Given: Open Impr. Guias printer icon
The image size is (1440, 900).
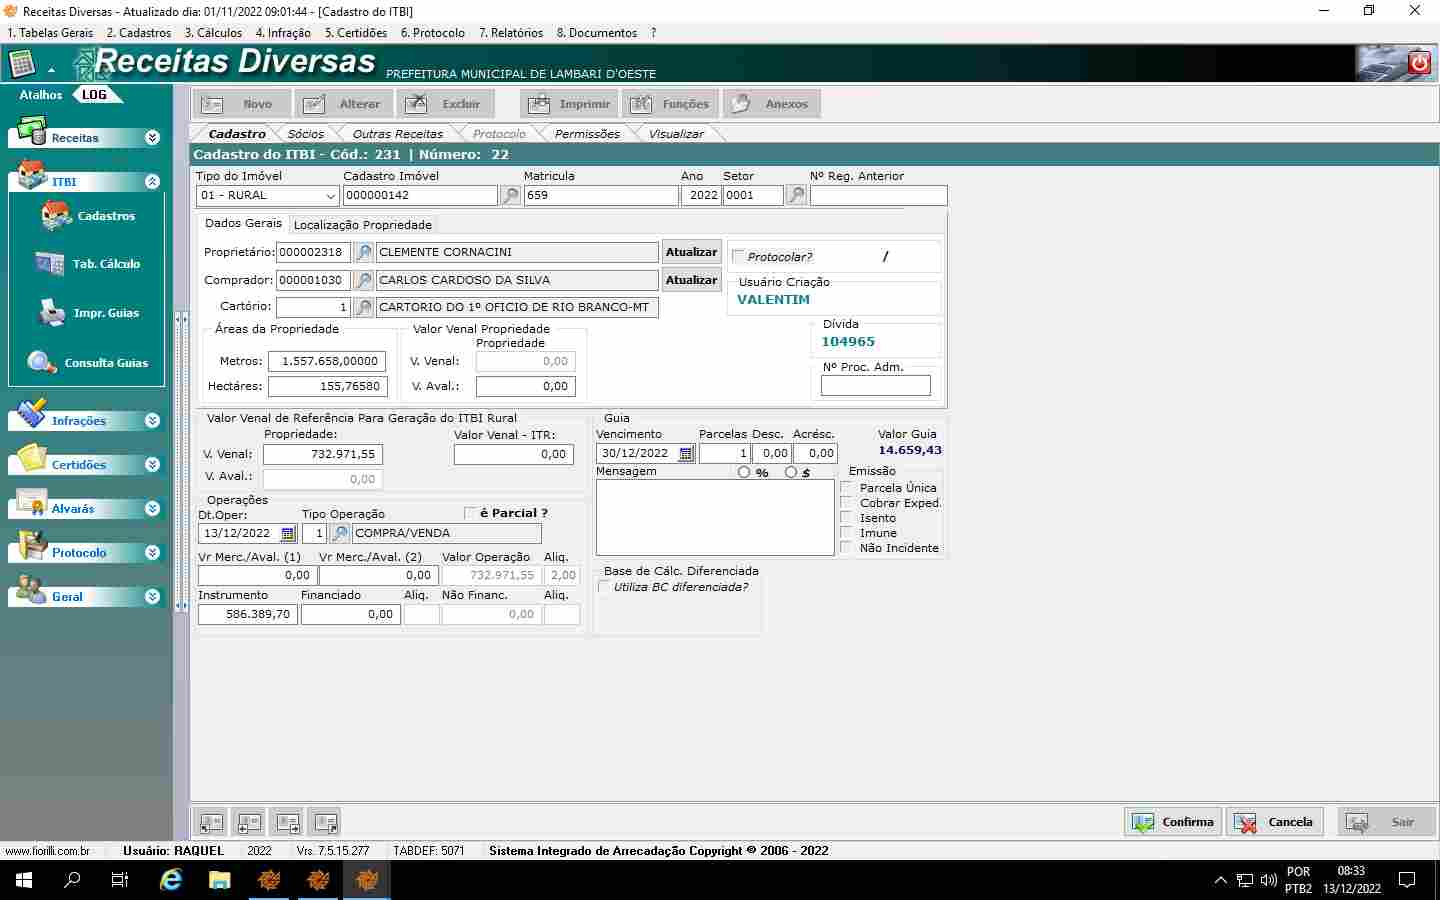Looking at the screenshot, I should coord(52,313).
